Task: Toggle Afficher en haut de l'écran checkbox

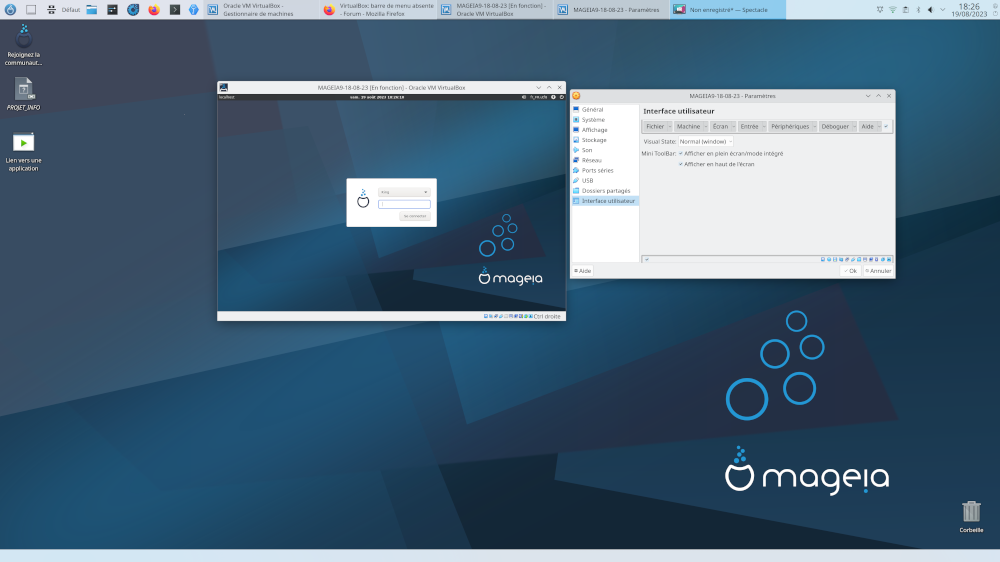Action: [x=681, y=164]
